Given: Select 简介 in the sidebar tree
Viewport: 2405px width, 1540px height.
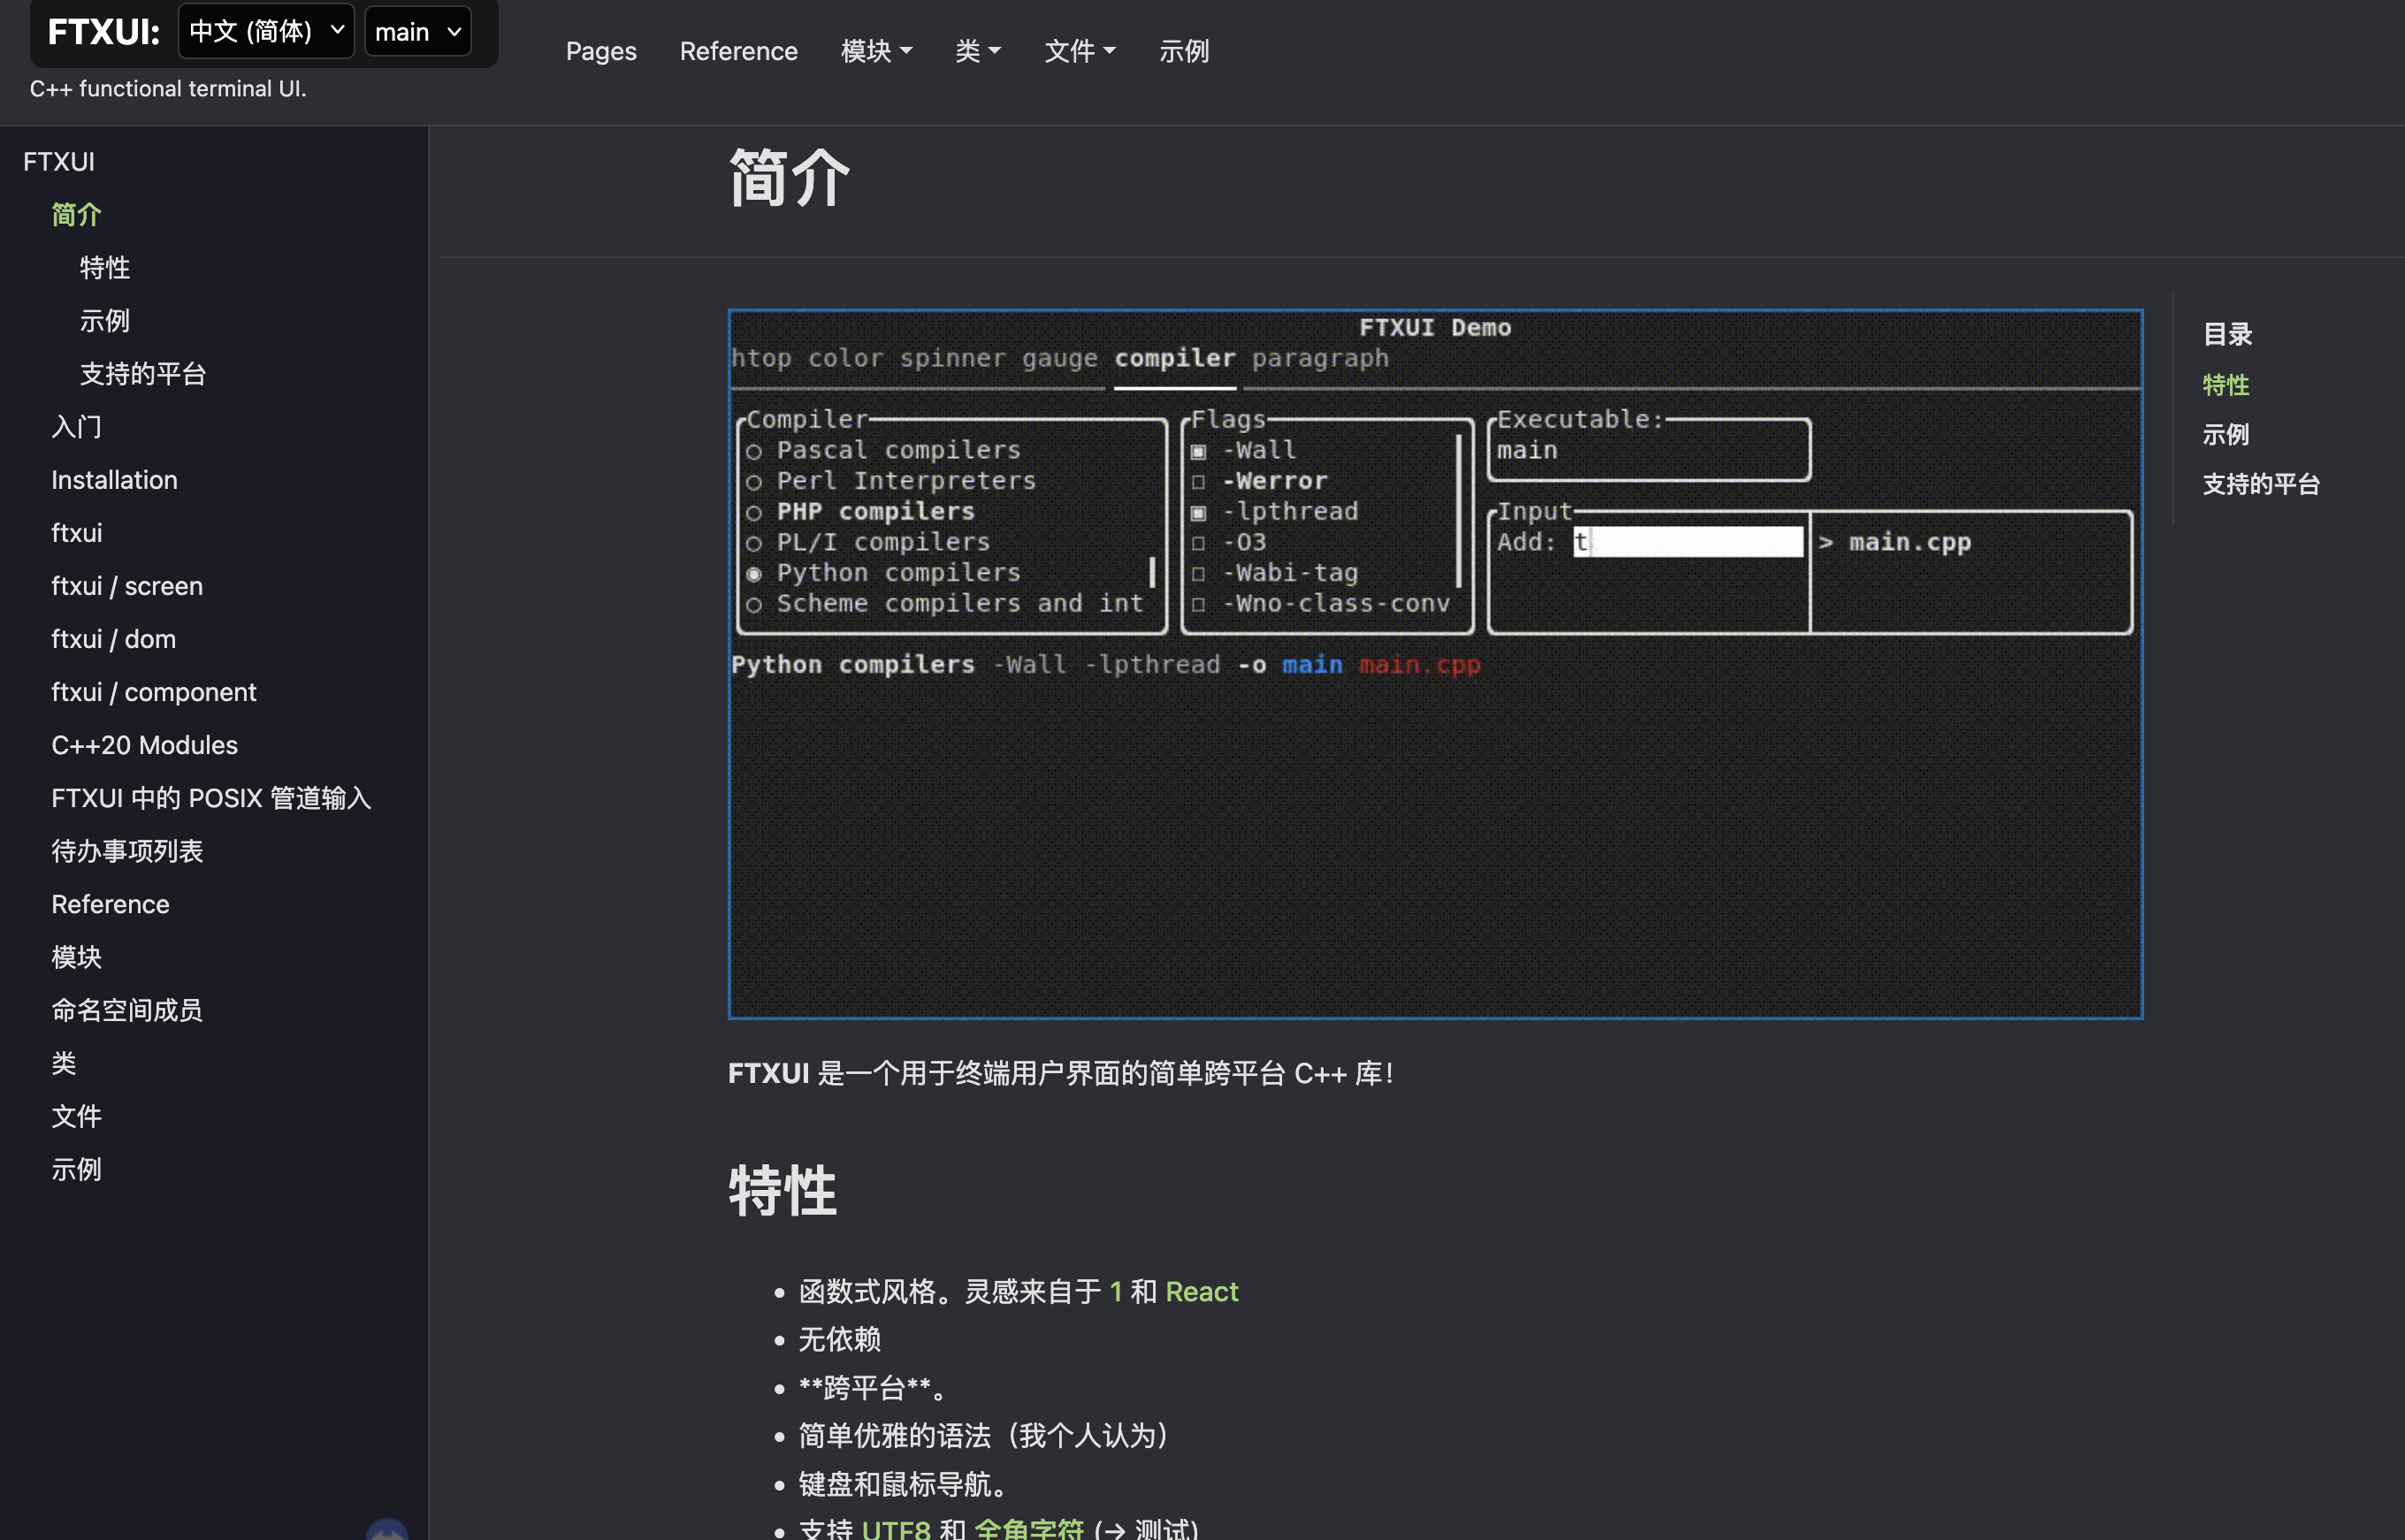Looking at the screenshot, I should click(76, 215).
